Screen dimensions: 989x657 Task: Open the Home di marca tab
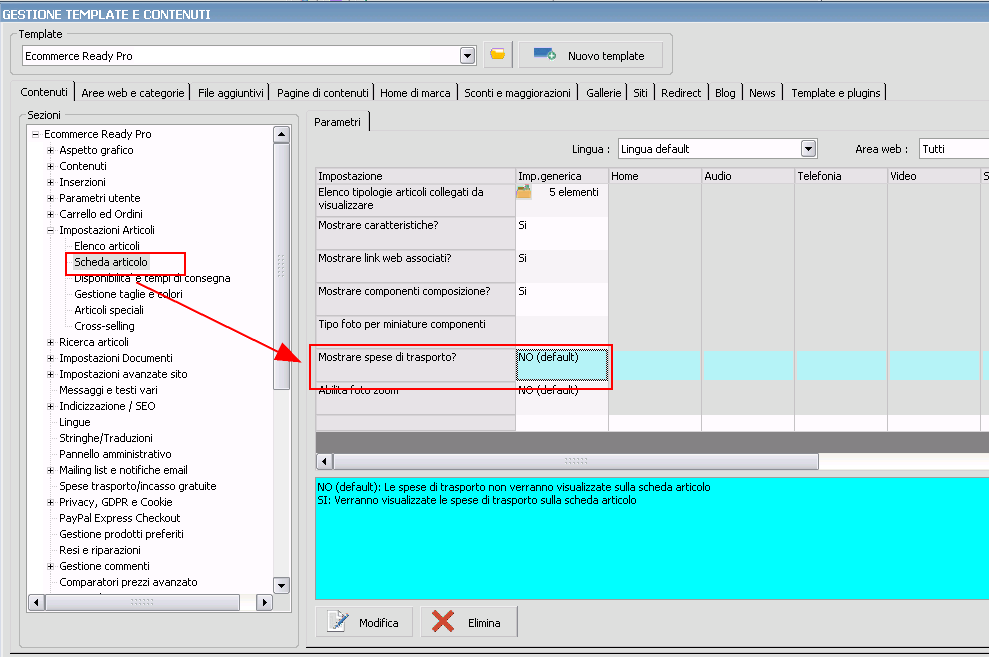tap(415, 93)
